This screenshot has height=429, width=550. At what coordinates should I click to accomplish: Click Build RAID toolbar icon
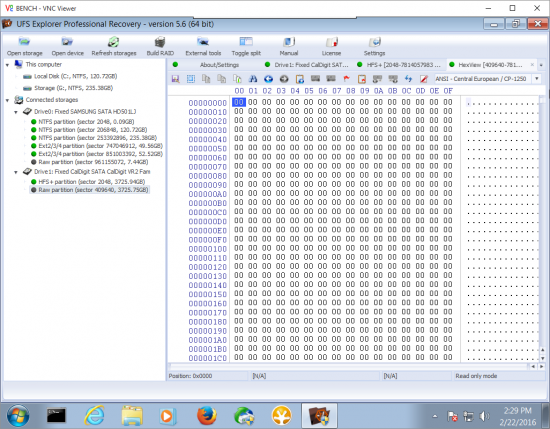click(160, 46)
